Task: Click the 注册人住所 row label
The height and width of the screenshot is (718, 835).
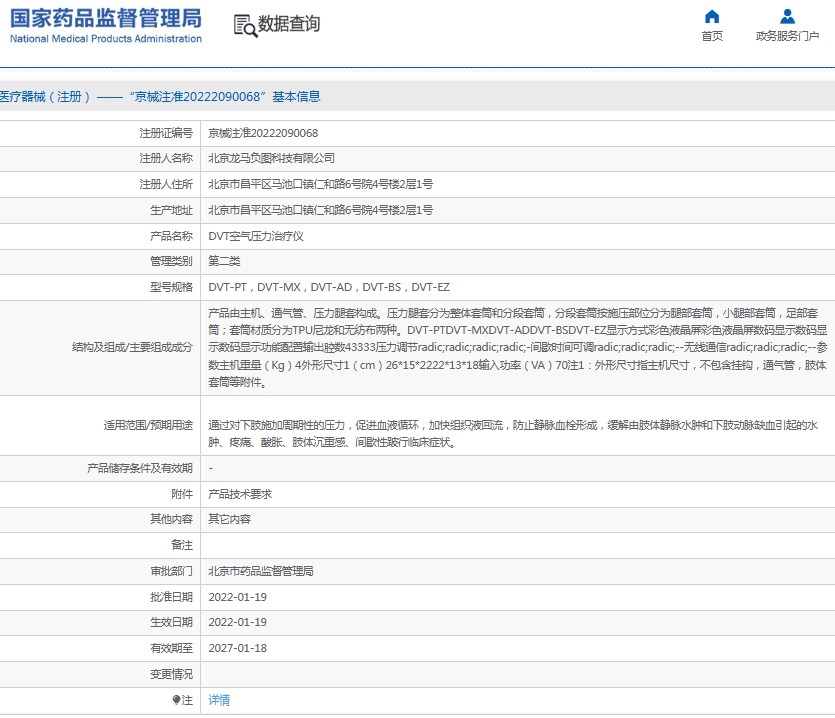Action: coord(166,184)
